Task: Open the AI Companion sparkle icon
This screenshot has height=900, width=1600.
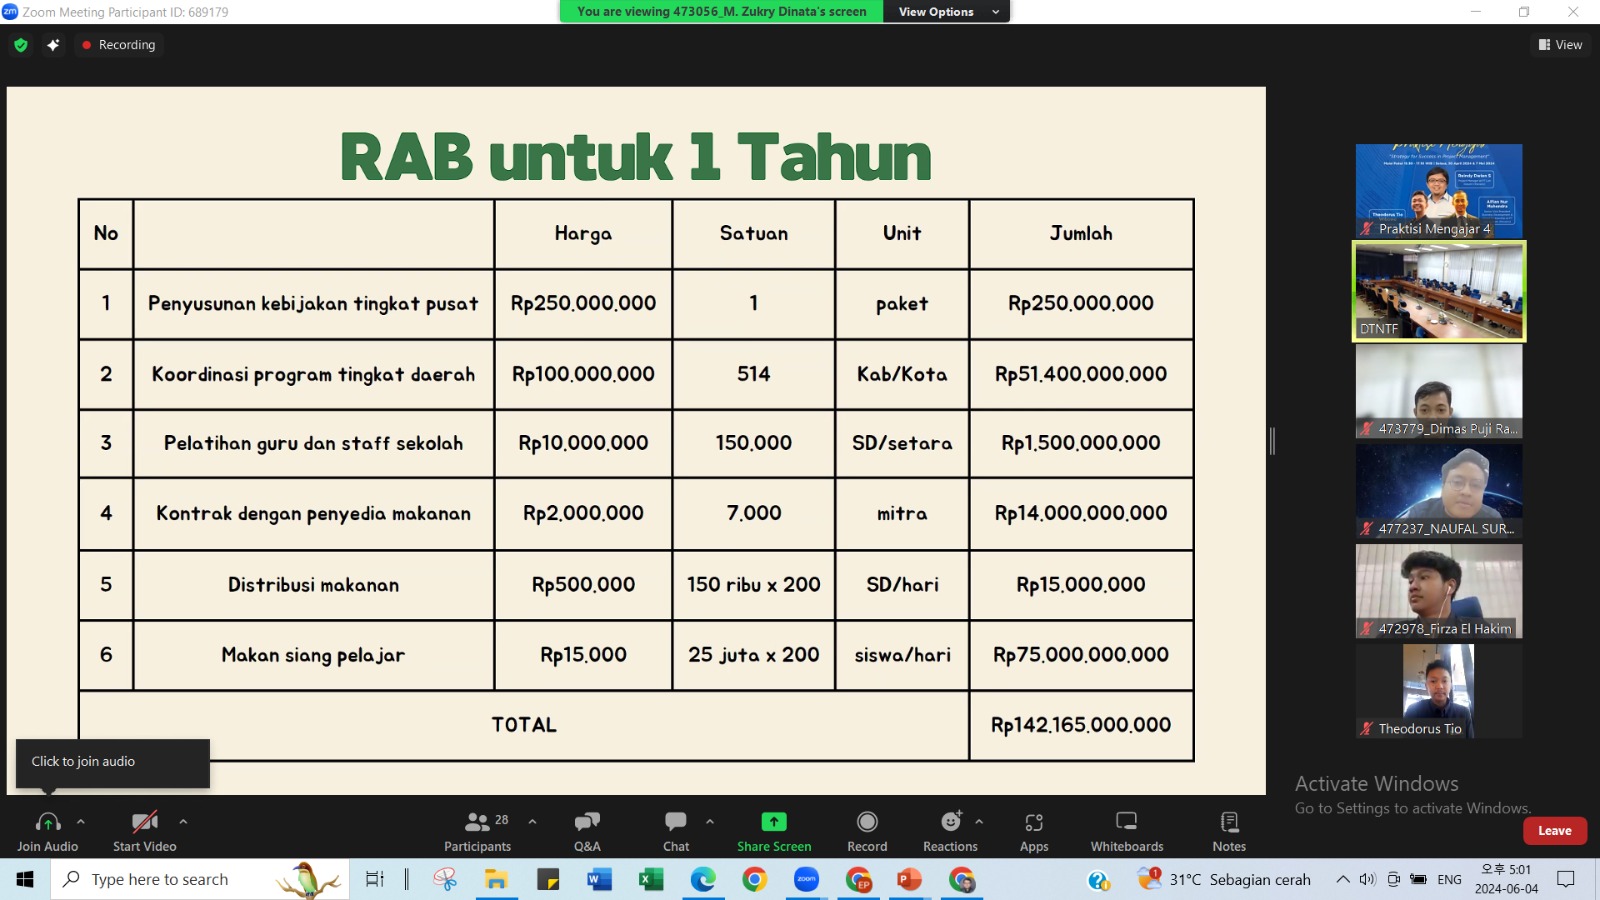Action: pos(53,45)
